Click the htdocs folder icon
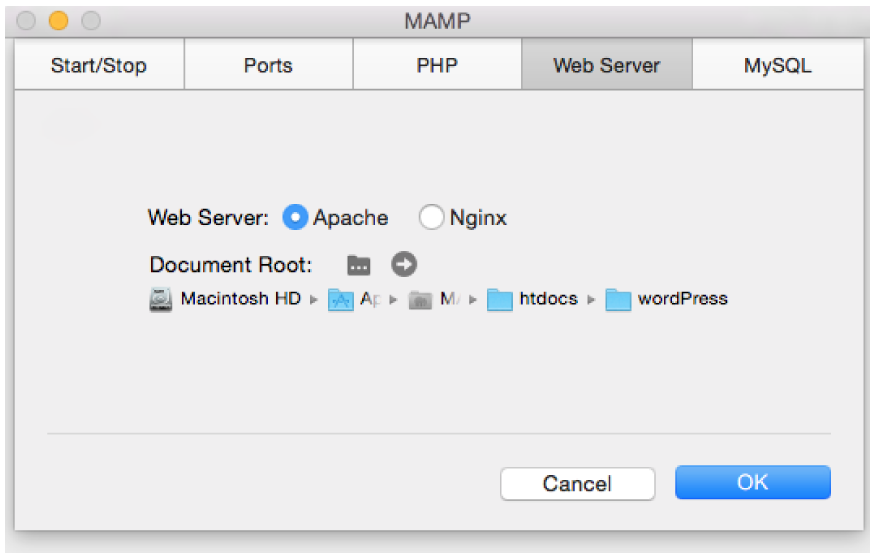Viewport: 876px width, 560px height. tap(499, 300)
